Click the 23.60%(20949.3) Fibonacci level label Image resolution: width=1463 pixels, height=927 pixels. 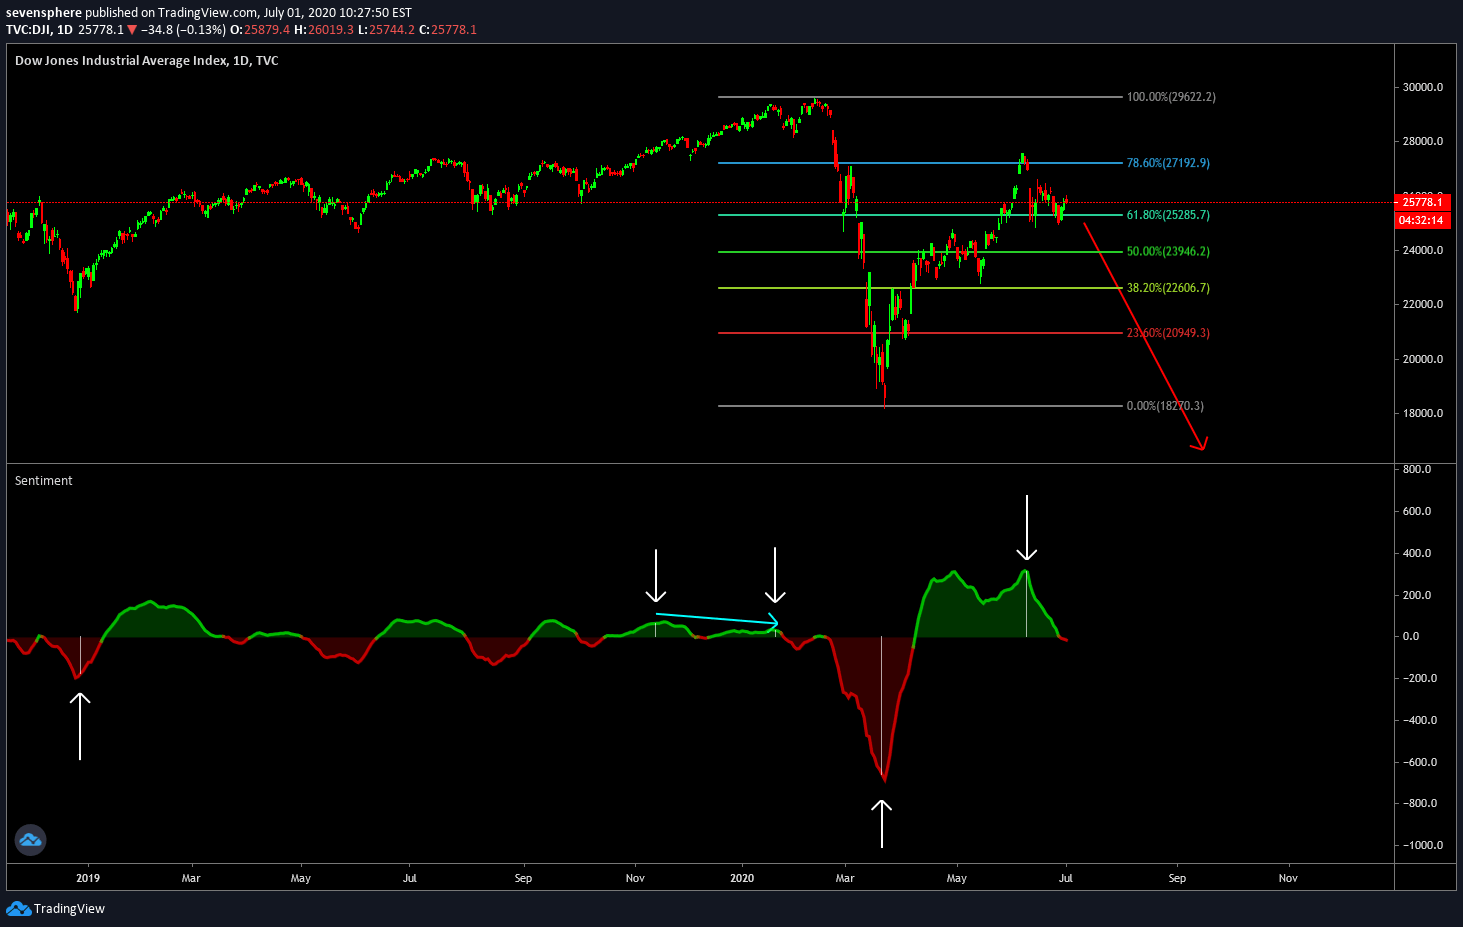tap(1168, 333)
